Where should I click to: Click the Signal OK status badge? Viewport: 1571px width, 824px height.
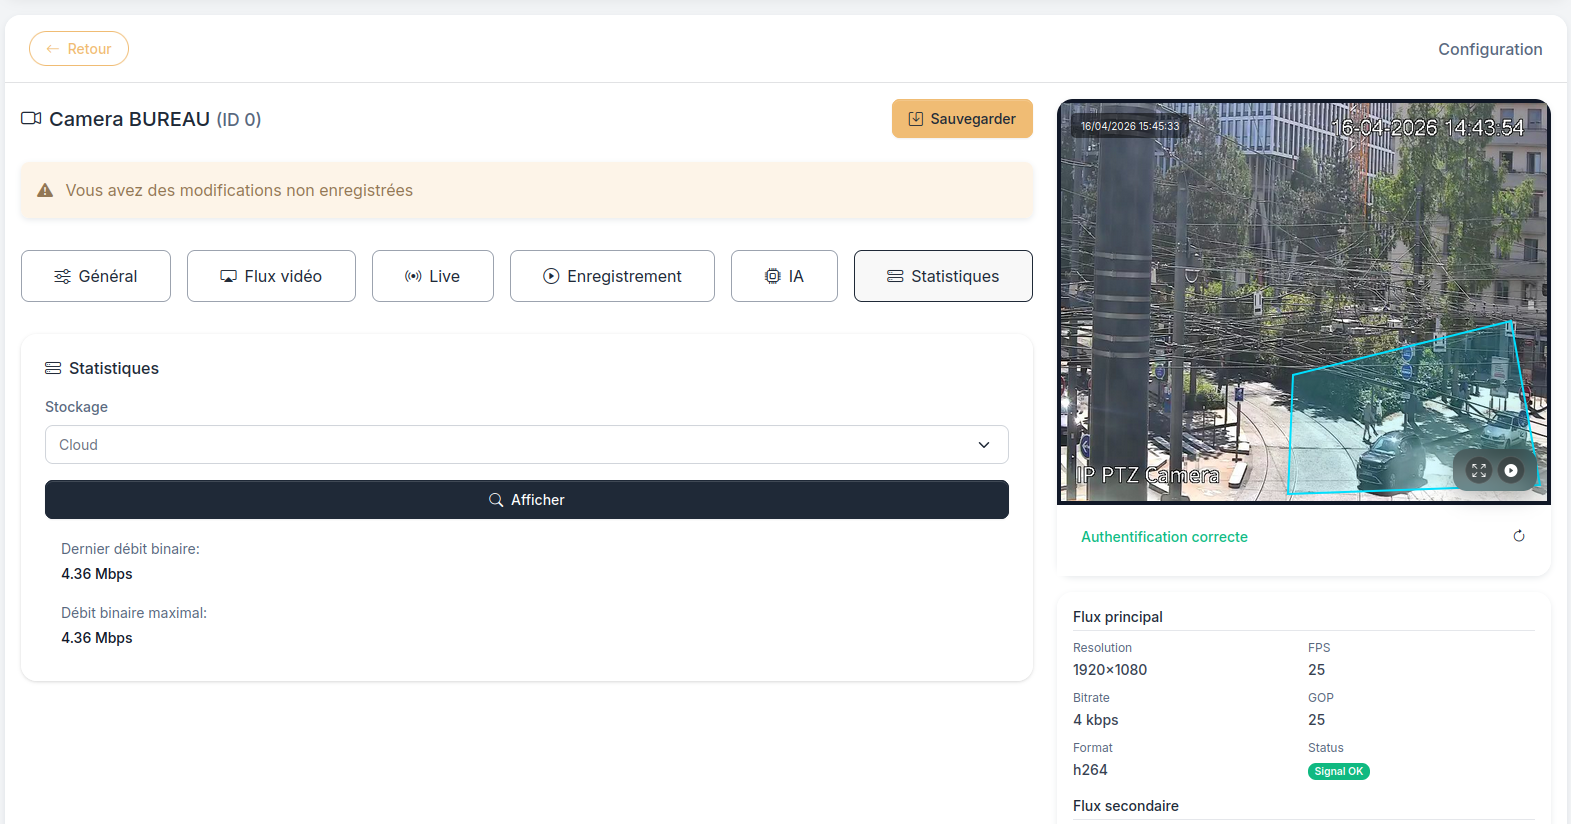click(1339, 771)
